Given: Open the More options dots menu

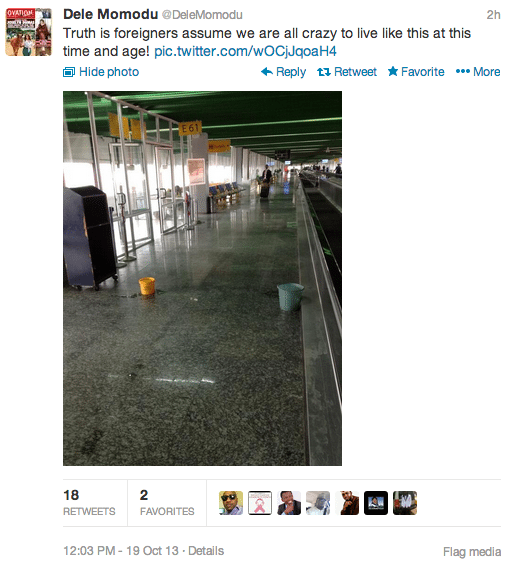Looking at the screenshot, I should [463, 71].
